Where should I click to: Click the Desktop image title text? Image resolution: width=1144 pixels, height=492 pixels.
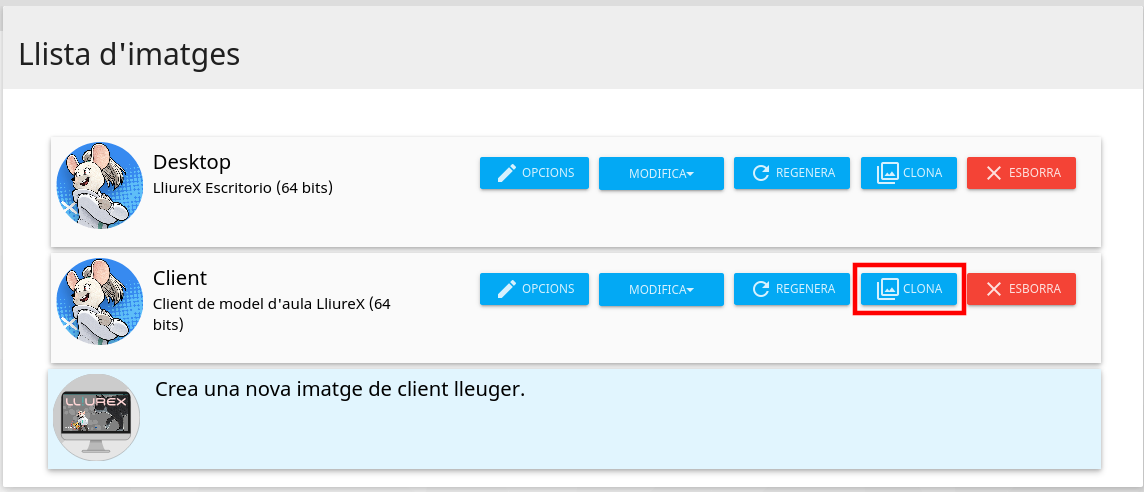pyautogui.click(x=192, y=162)
